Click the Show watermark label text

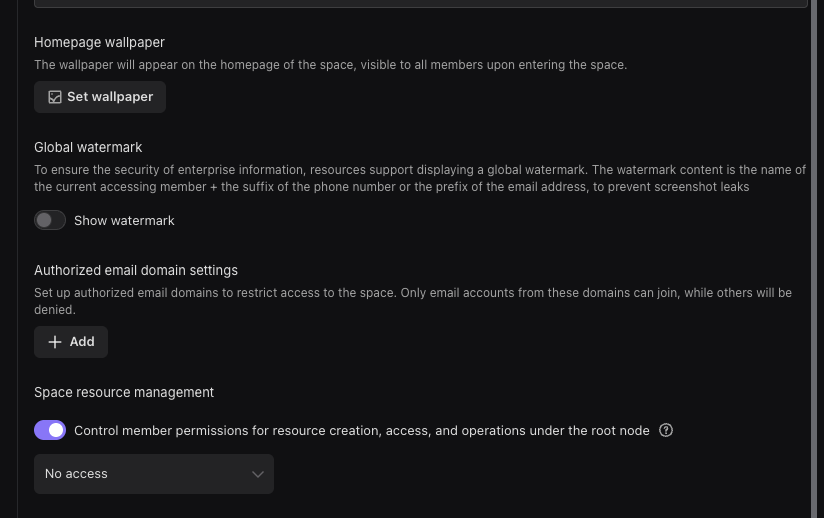[x=124, y=220]
